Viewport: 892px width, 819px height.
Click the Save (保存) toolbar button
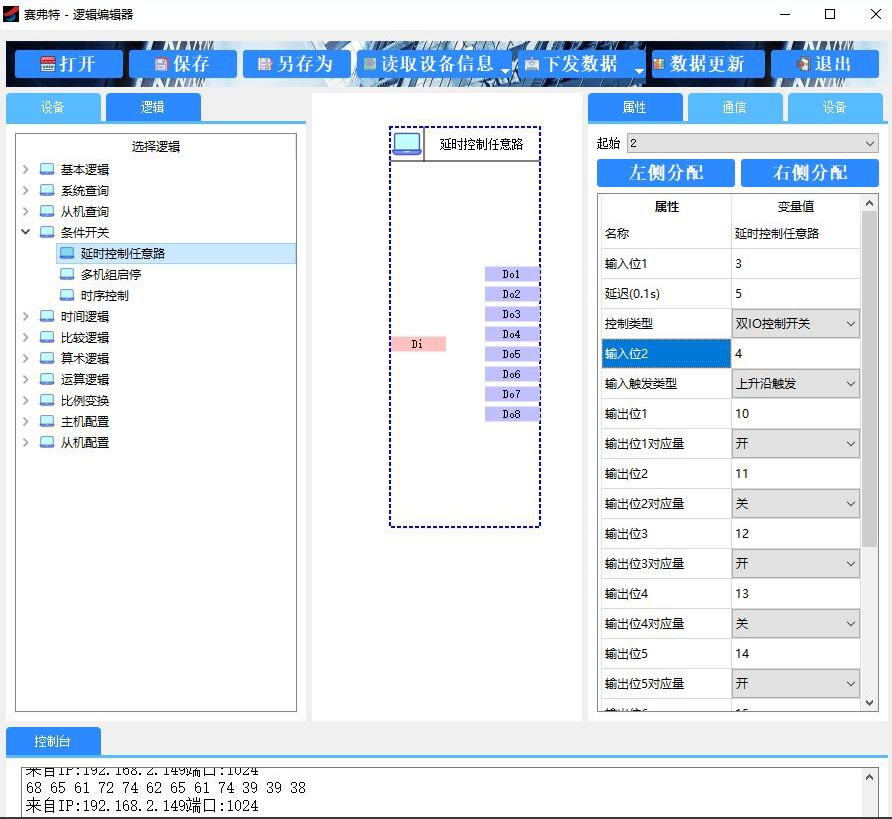[x=182, y=64]
